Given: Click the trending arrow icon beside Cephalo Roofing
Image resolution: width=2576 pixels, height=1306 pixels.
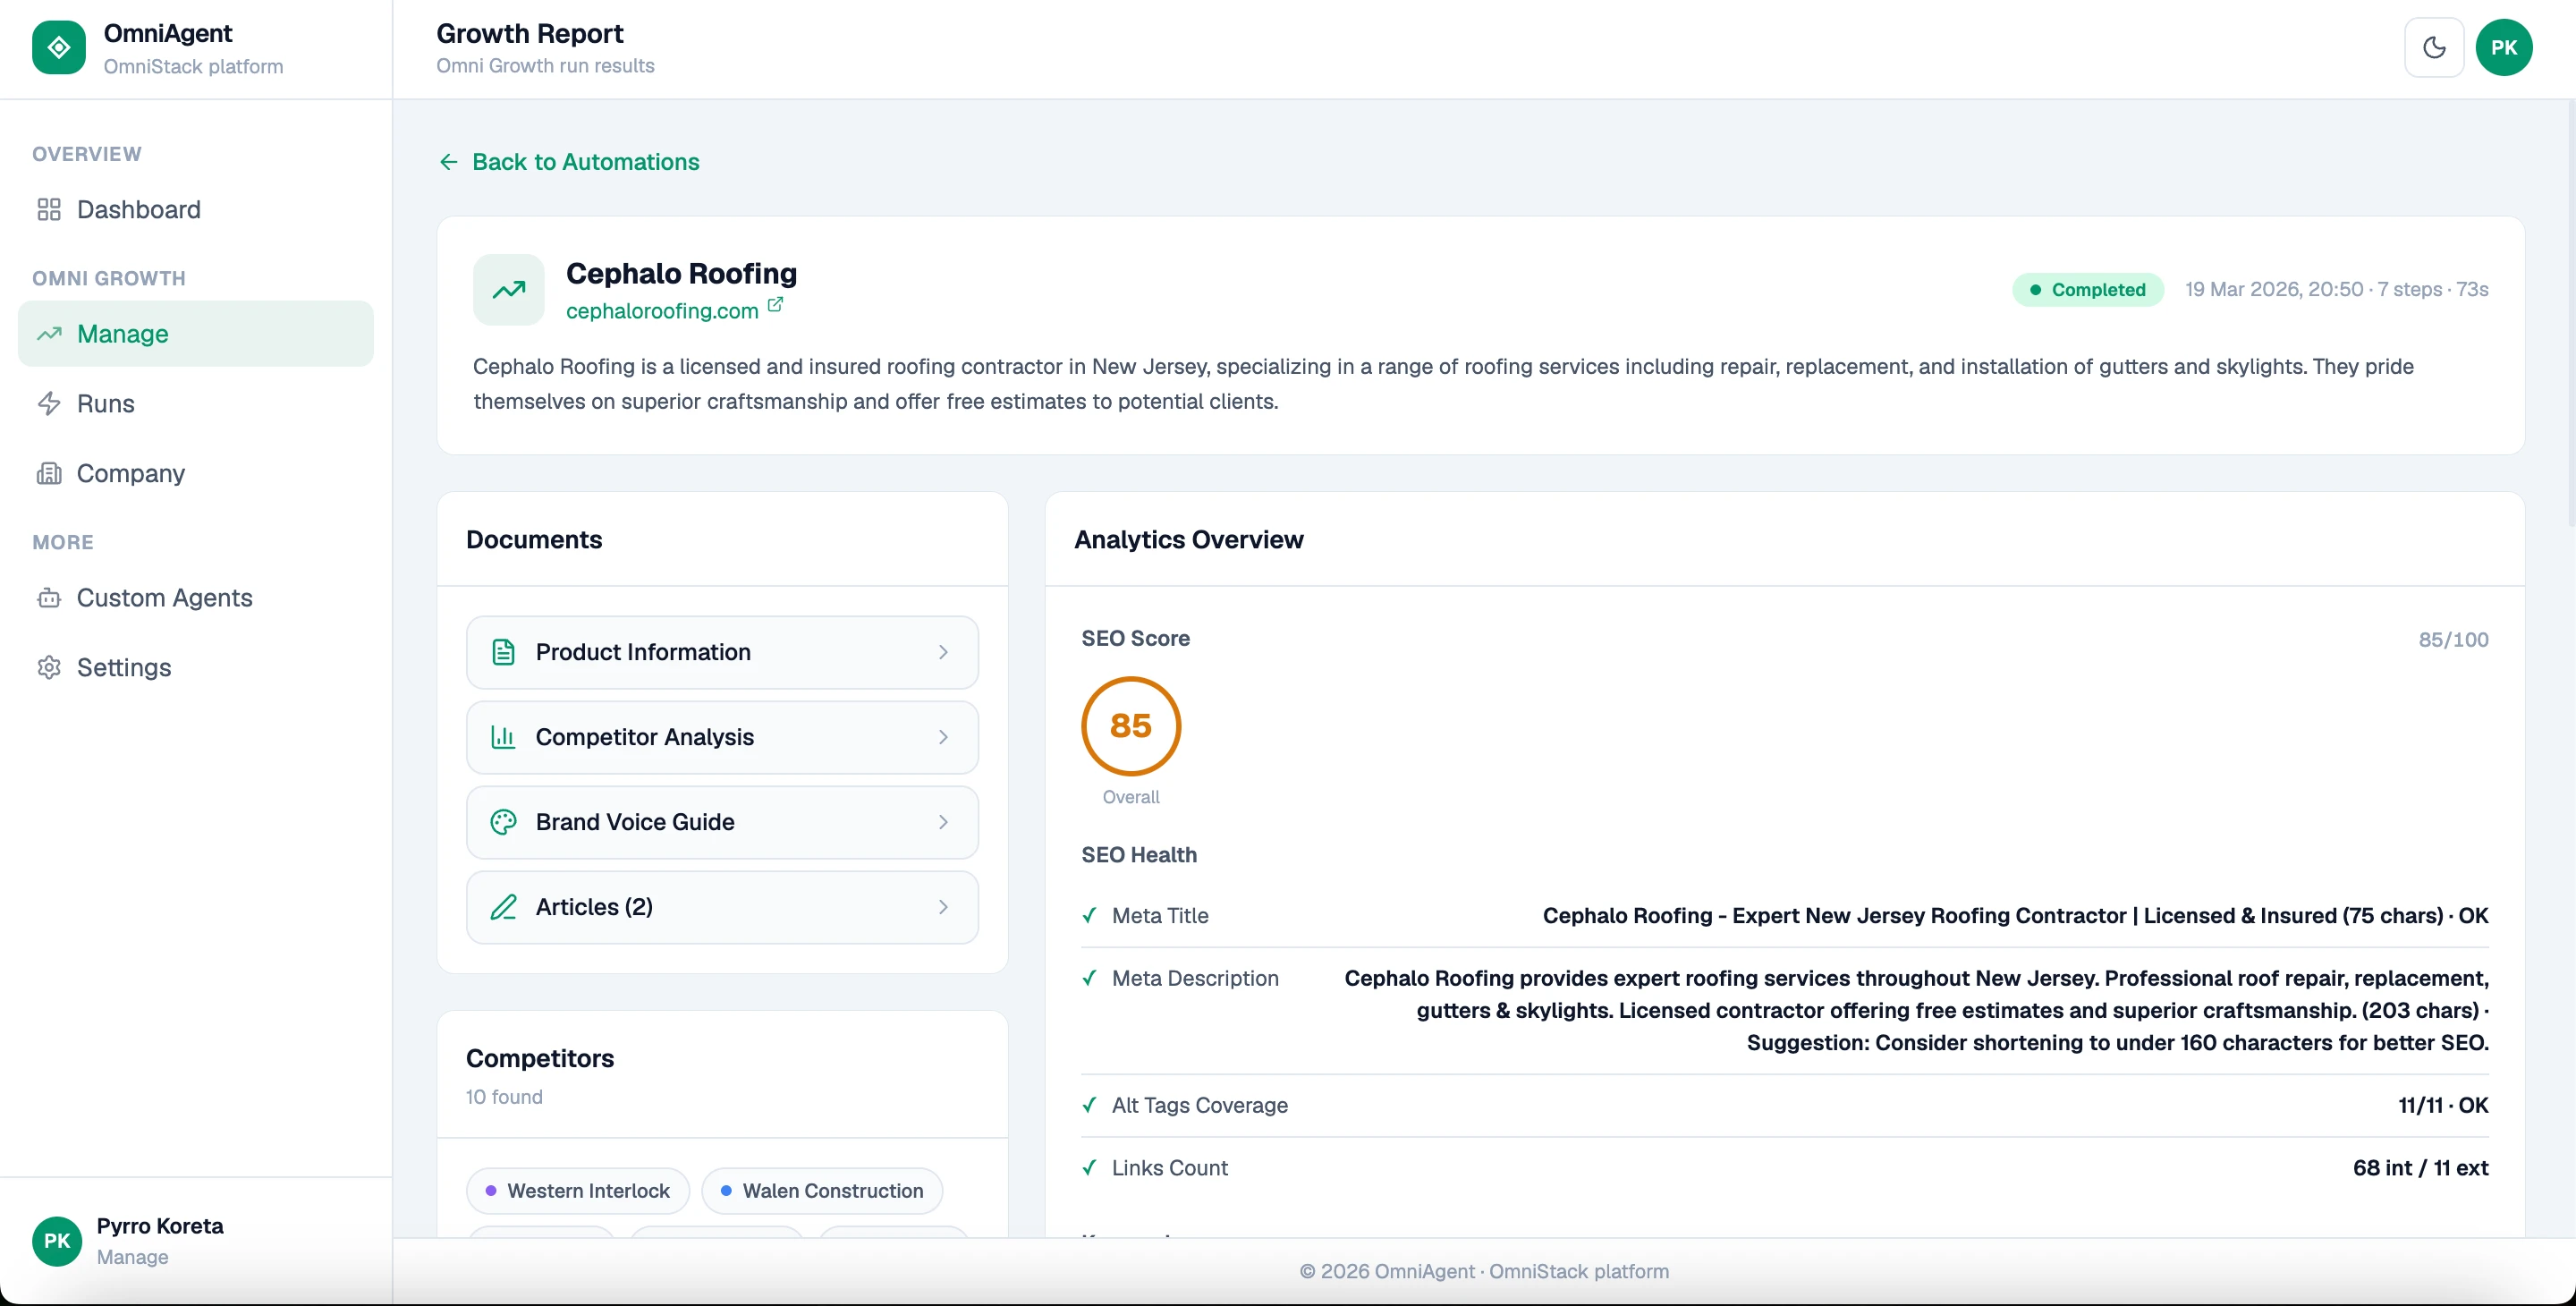Looking at the screenshot, I should pyautogui.click(x=508, y=289).
